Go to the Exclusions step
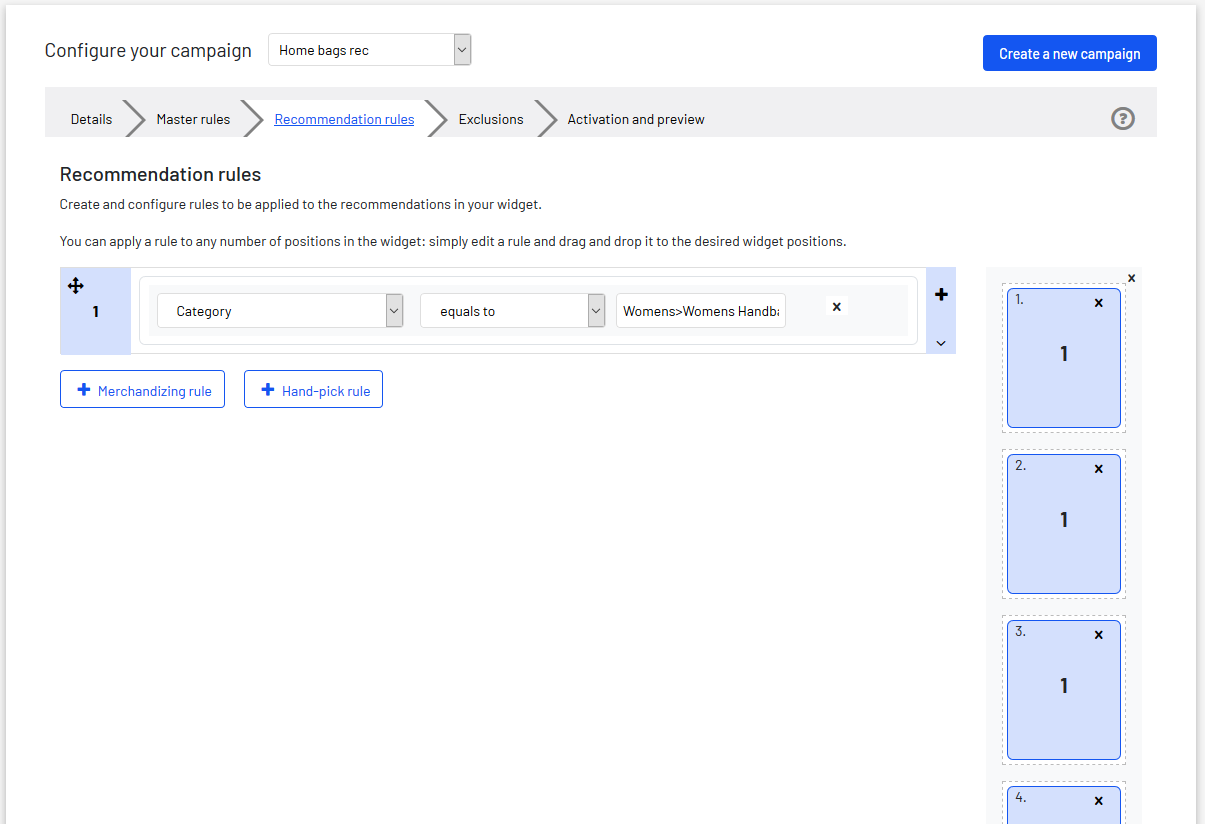 point(491,119)
